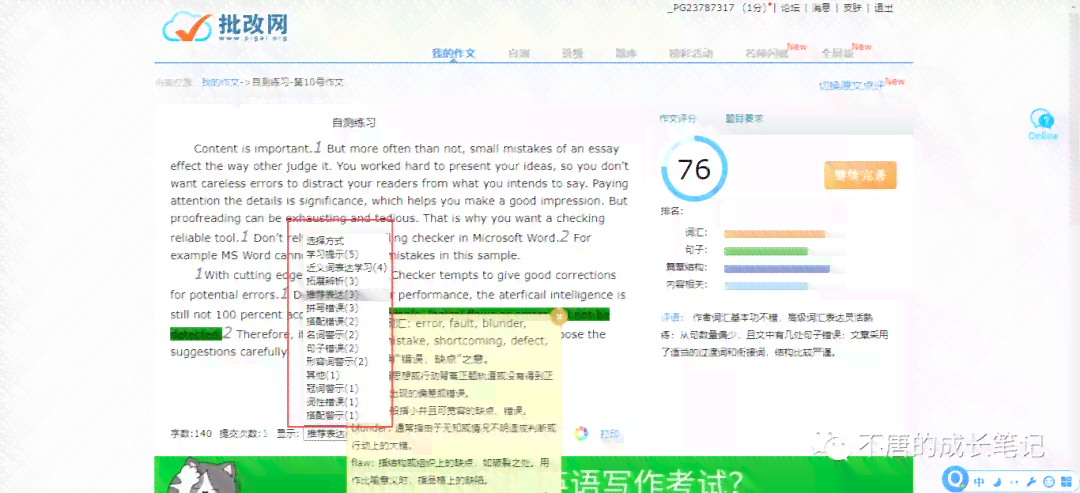Open the 自测 navigation tab
1080x493 pixels.
click(519, 53)
